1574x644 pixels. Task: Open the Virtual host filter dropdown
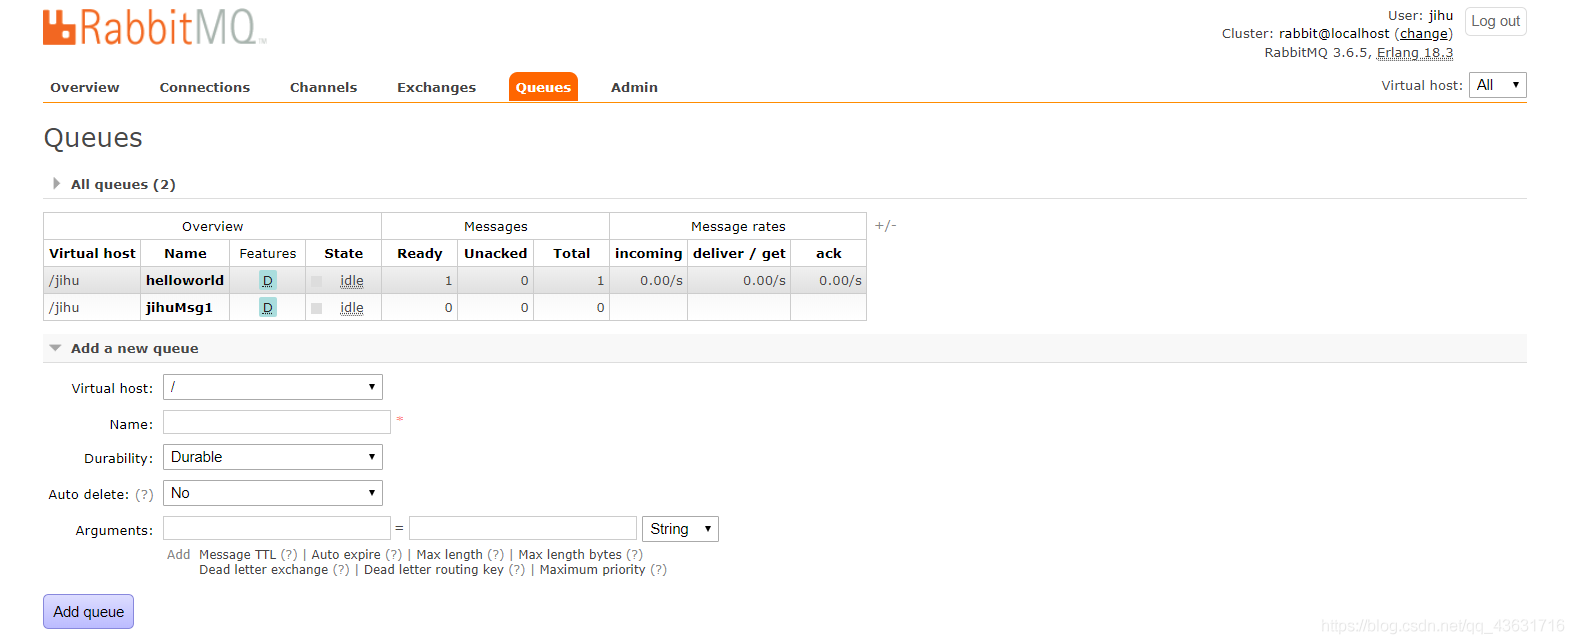pyautogui.click(x=1497, y=85)
